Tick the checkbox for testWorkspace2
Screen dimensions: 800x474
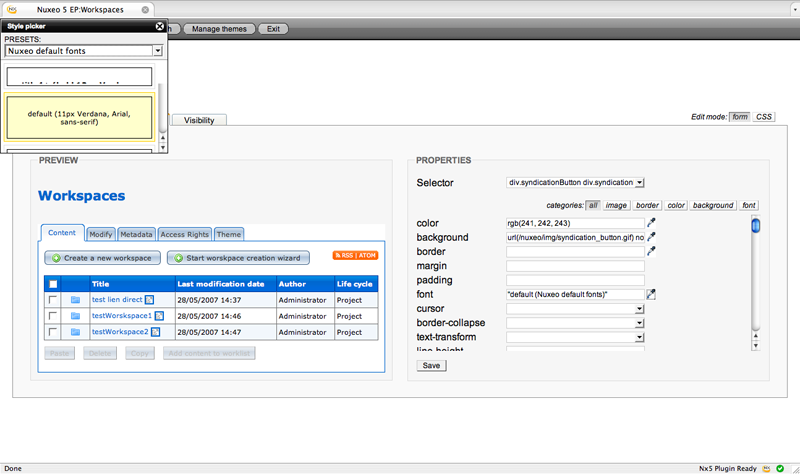pyautogui.click(x=53, y=332)
